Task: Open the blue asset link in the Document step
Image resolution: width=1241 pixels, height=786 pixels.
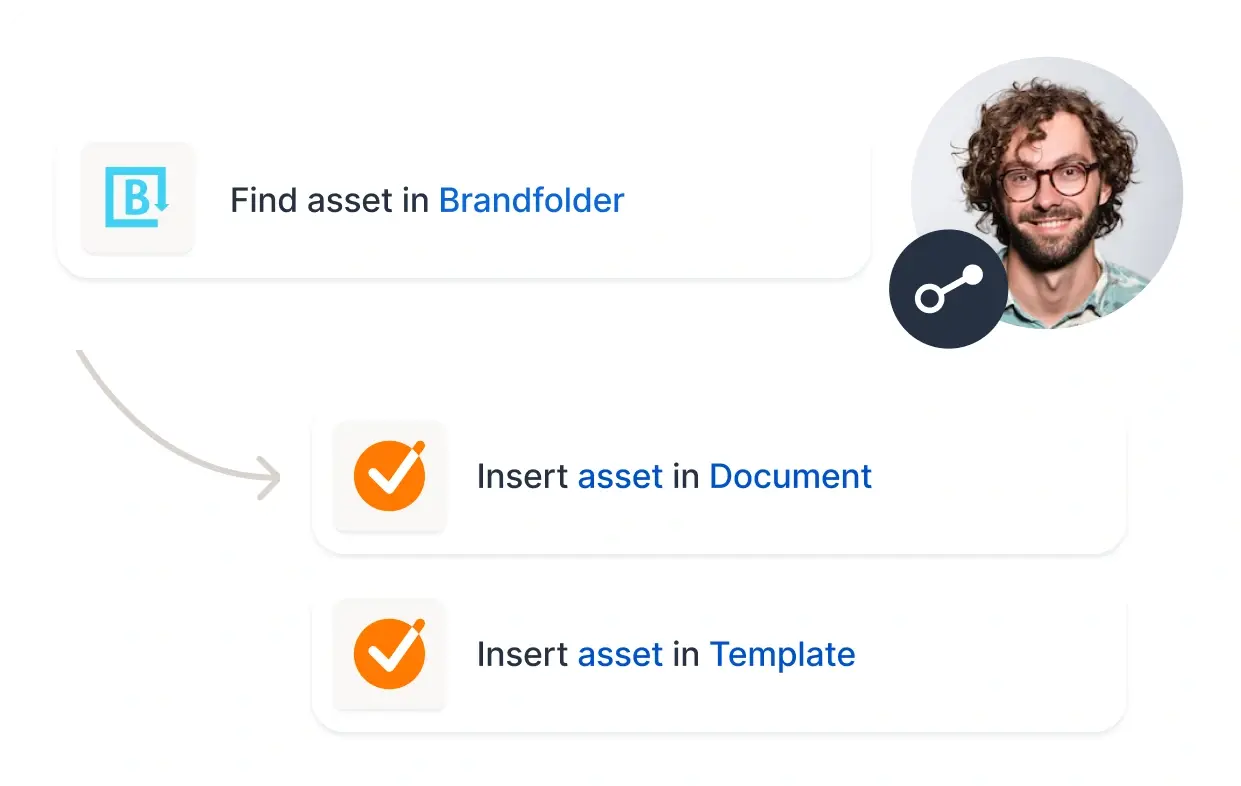Action: pyautogui.click(x=620, y=476)
